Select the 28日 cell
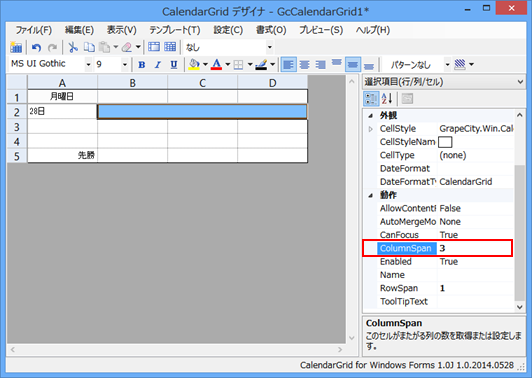The image size is (532, 378). 62,112
